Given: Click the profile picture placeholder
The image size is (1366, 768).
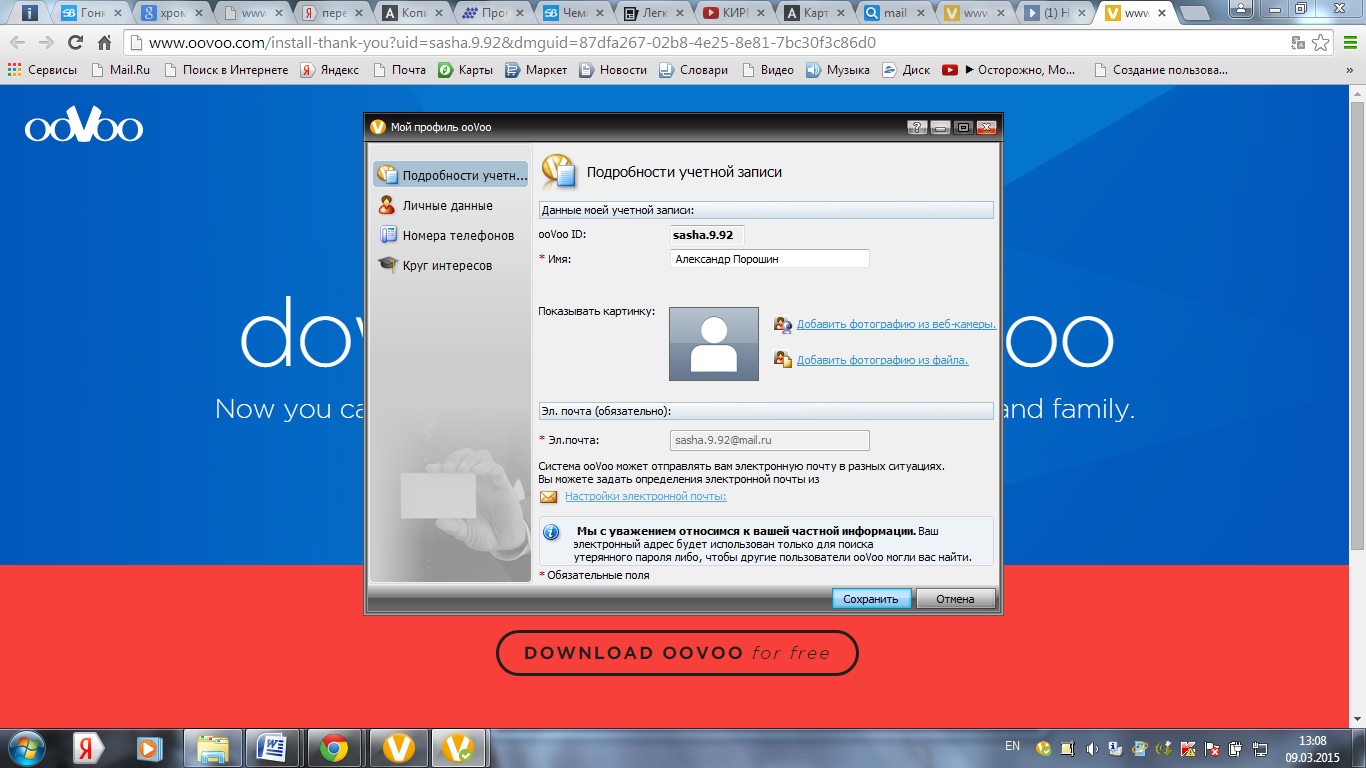Looking at the screenshot, I should pos(714,344).
